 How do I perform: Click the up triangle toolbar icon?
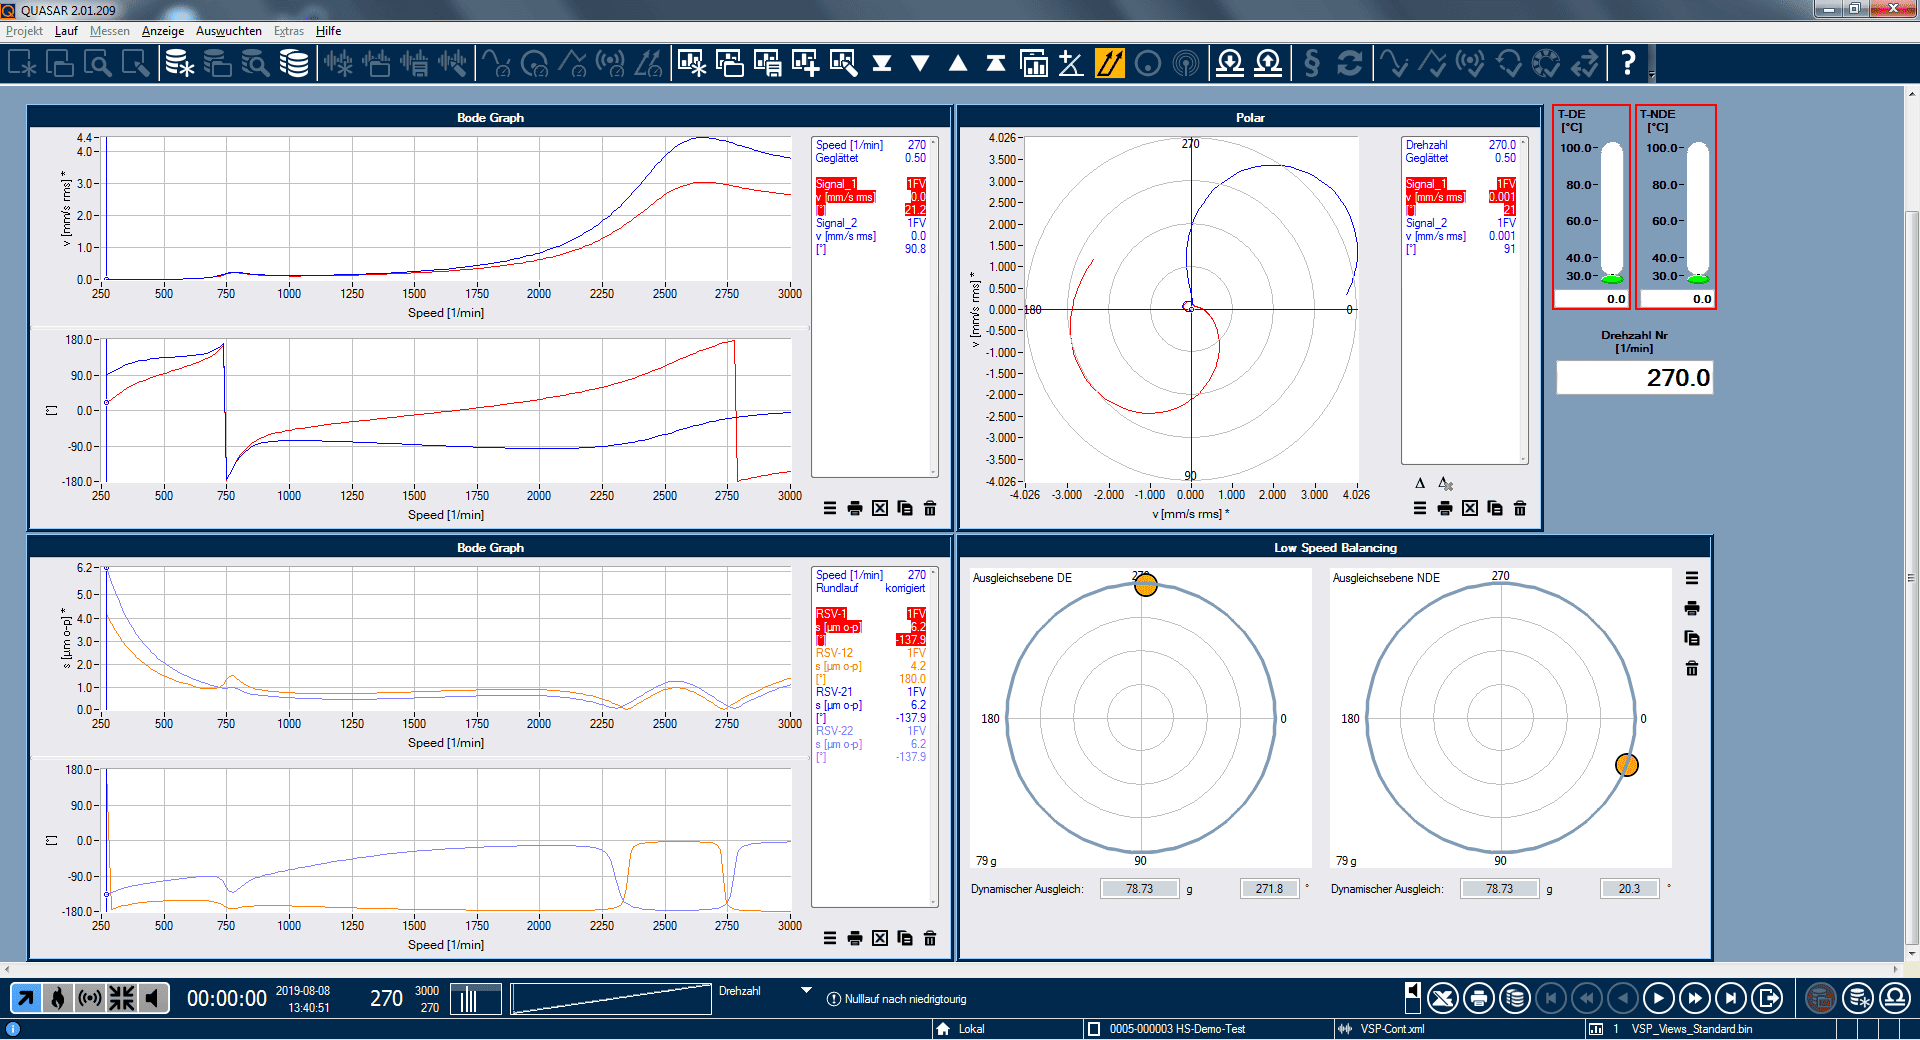(x=958, y=64)
